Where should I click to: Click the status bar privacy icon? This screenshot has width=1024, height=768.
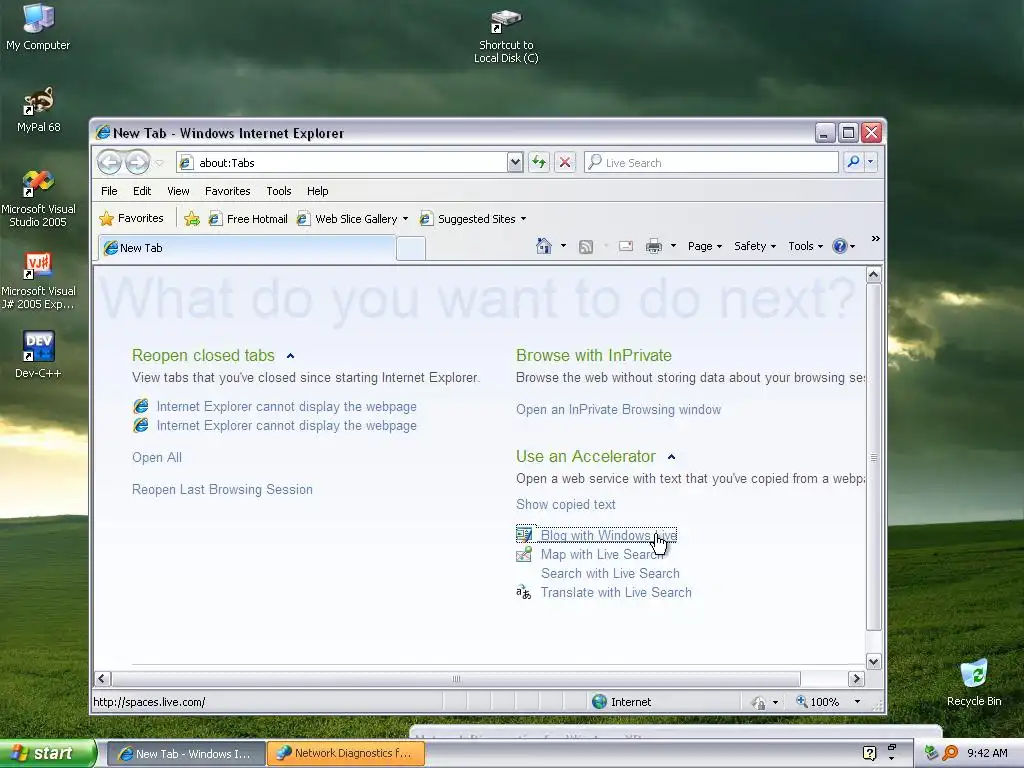coord(758,702)
